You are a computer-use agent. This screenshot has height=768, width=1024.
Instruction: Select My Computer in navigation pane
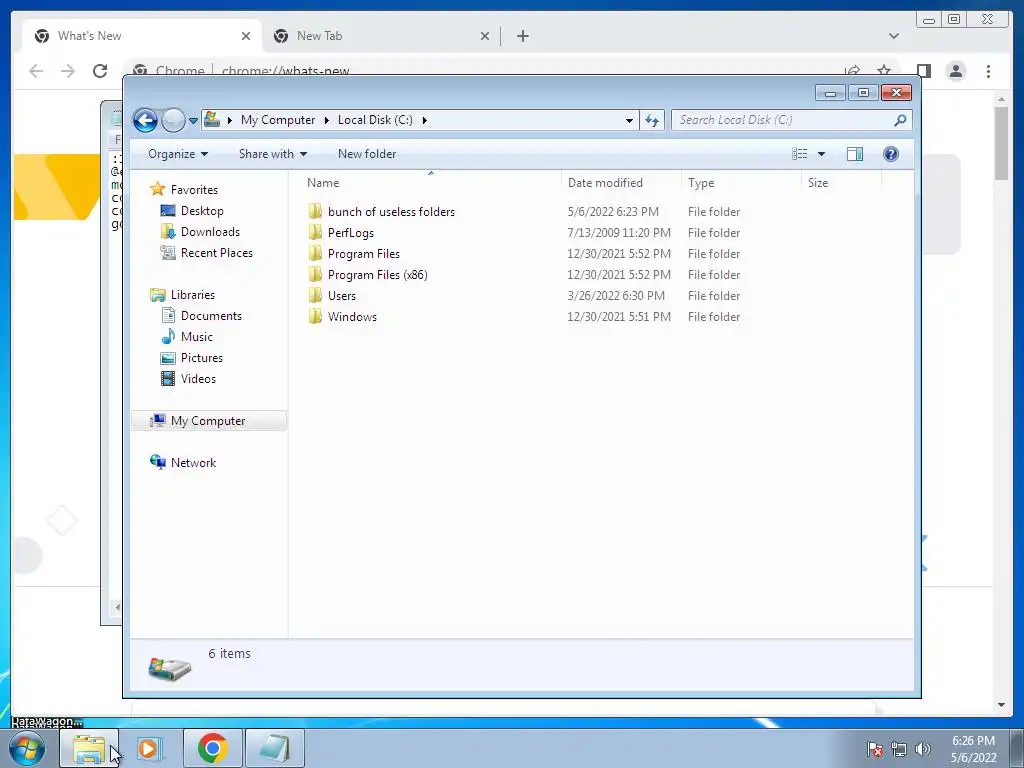(208, 421)
